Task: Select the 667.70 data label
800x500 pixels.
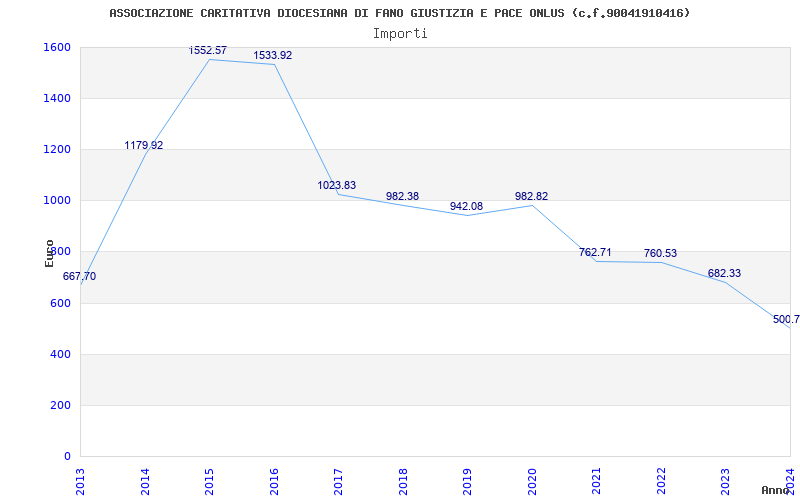Action: click(80, 276)
